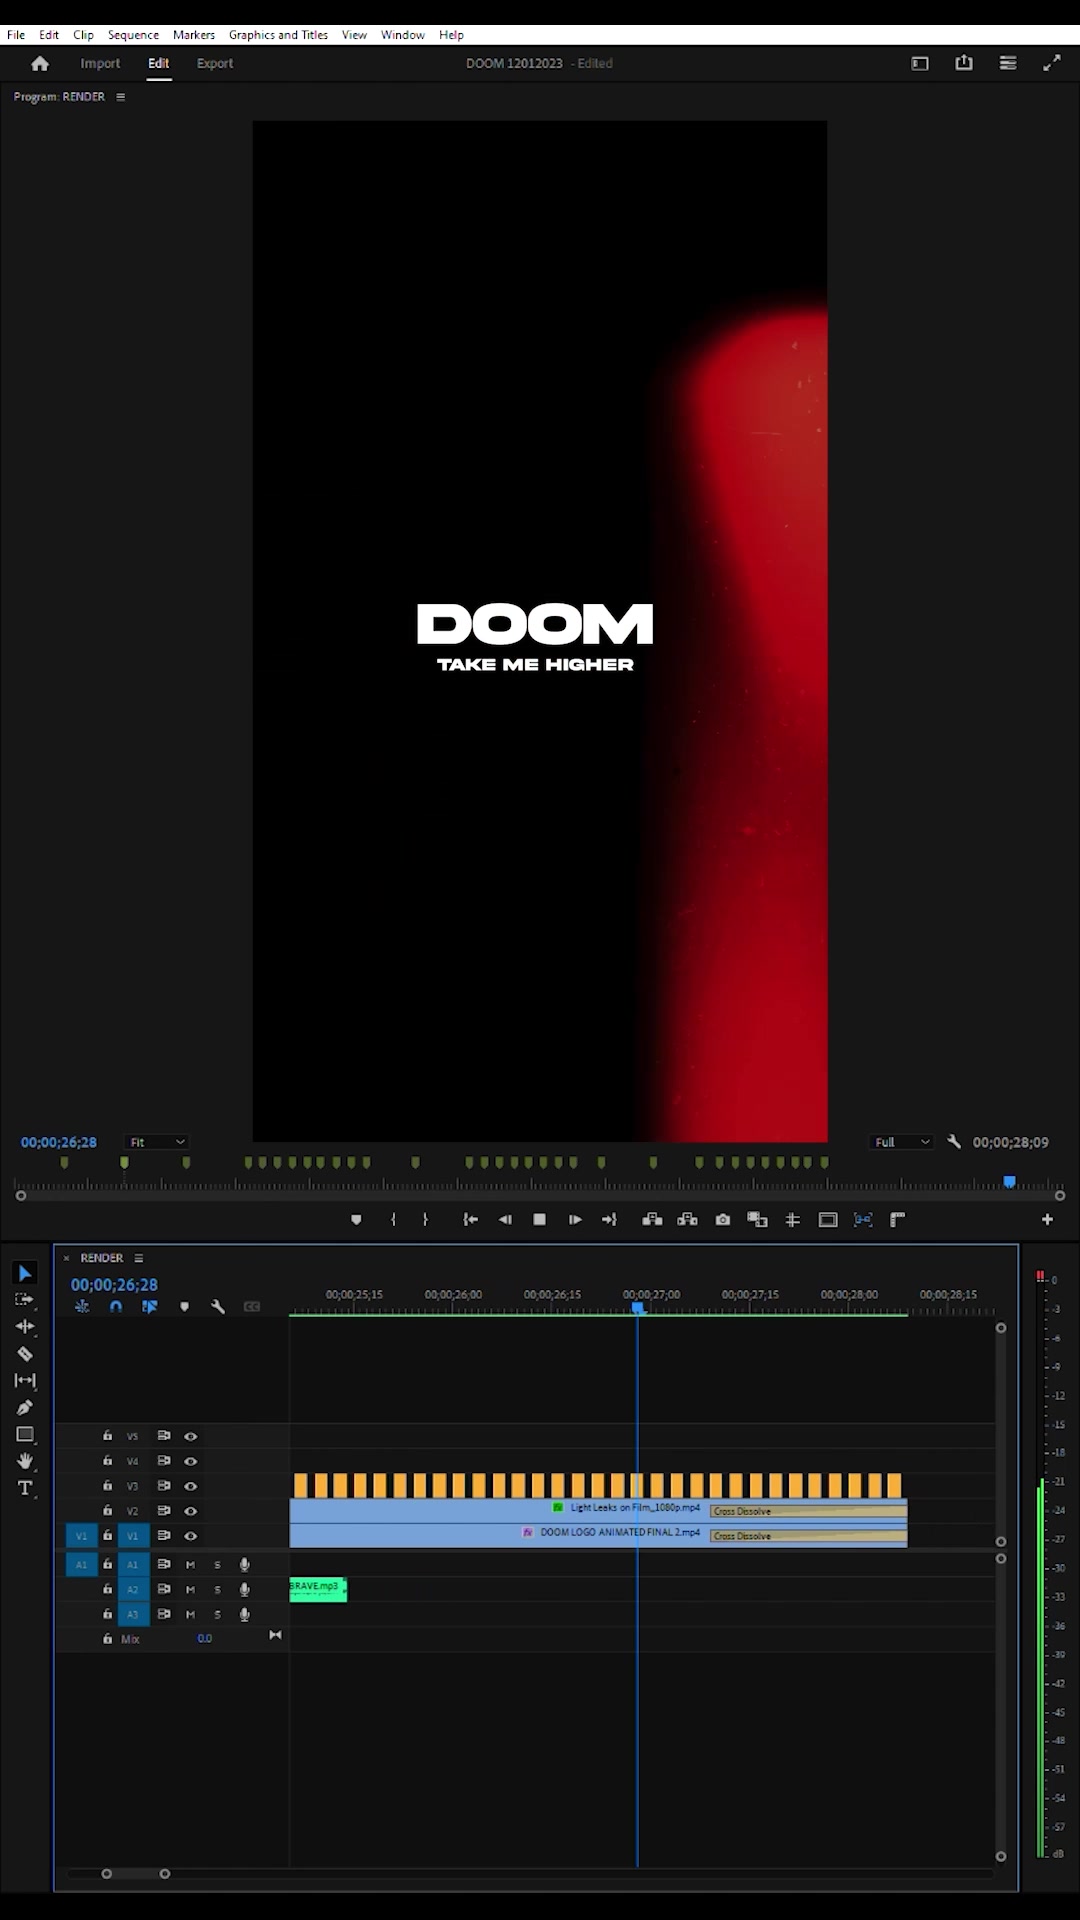Select the Rectangle tool
Screen dimensions: 1080x1920
[25, 1435]
